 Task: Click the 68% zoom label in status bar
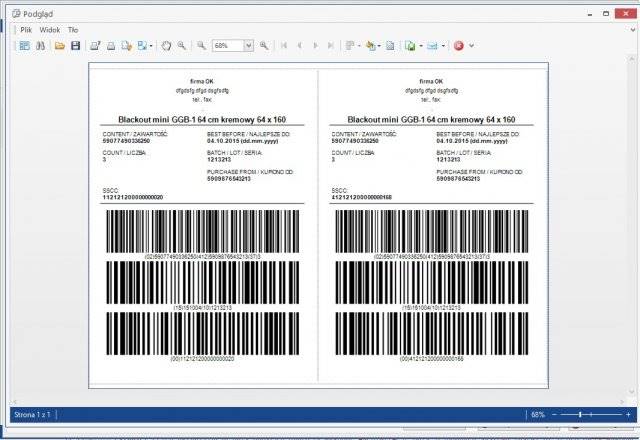click(538, 415)
